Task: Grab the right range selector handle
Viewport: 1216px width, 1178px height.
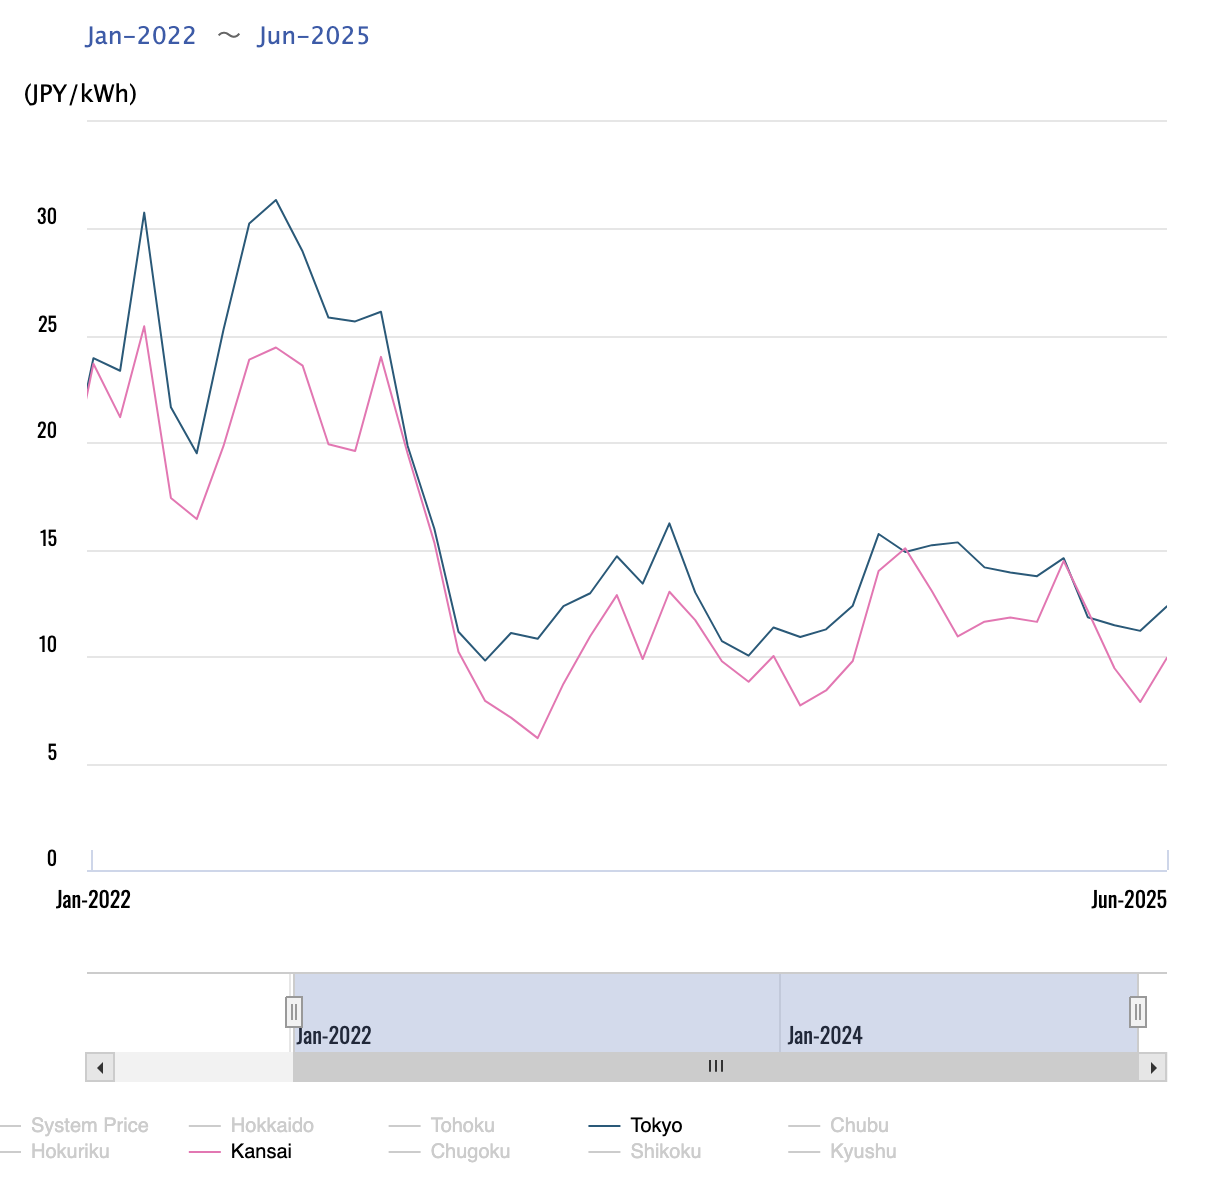Action: click(1138, 1012)
